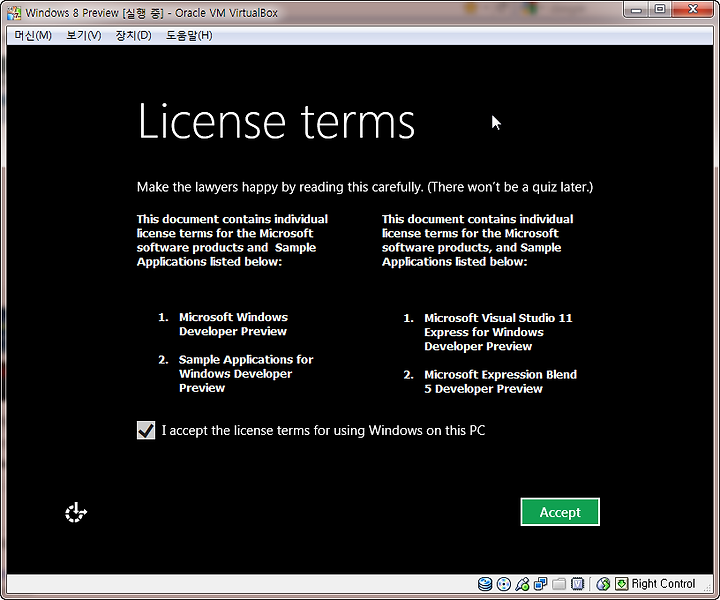Click the VirtualBox title bar app icon
This screenshot has width=720, height=600.
(14, 13)
